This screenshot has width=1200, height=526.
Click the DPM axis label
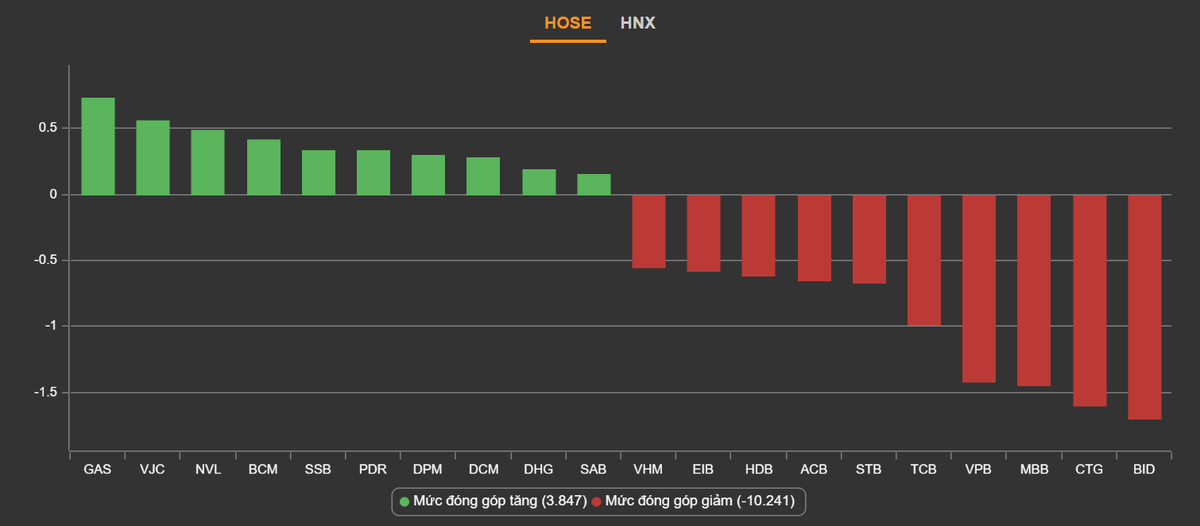428,468
